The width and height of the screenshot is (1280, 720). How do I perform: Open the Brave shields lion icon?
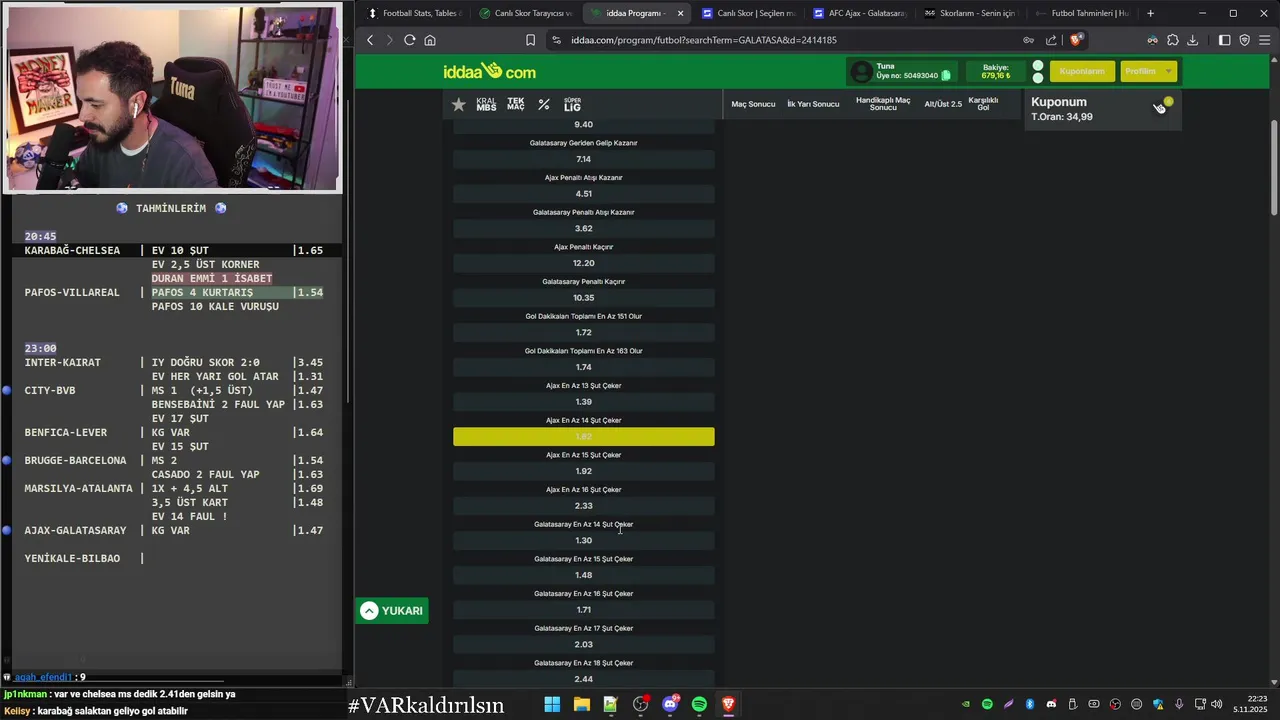tap(1076, 40)
